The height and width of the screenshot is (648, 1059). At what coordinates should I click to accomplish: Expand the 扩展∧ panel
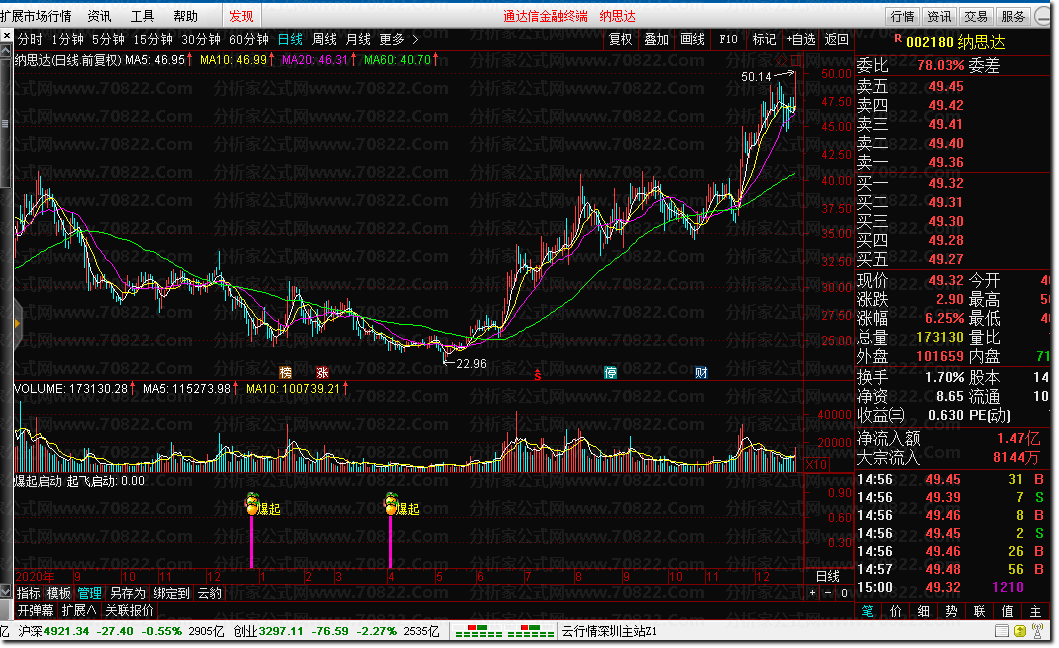pos(79,610)
